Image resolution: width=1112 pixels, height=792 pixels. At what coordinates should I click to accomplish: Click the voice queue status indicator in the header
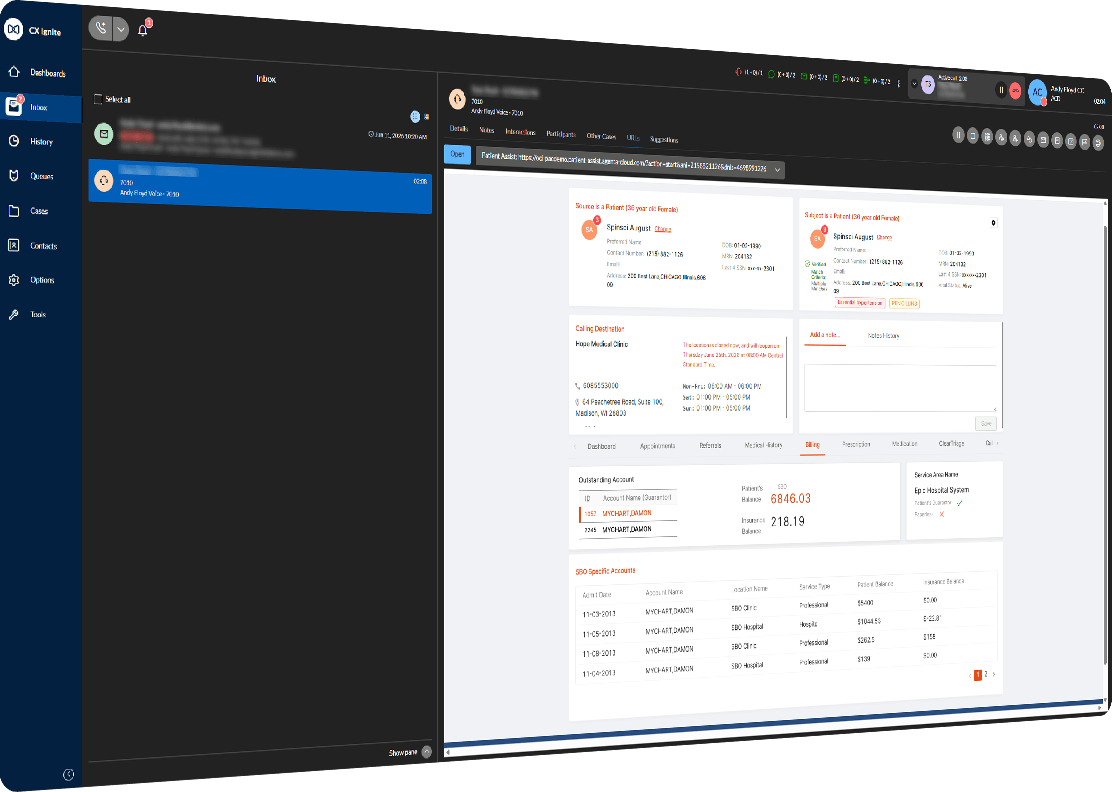coord(749,72)
